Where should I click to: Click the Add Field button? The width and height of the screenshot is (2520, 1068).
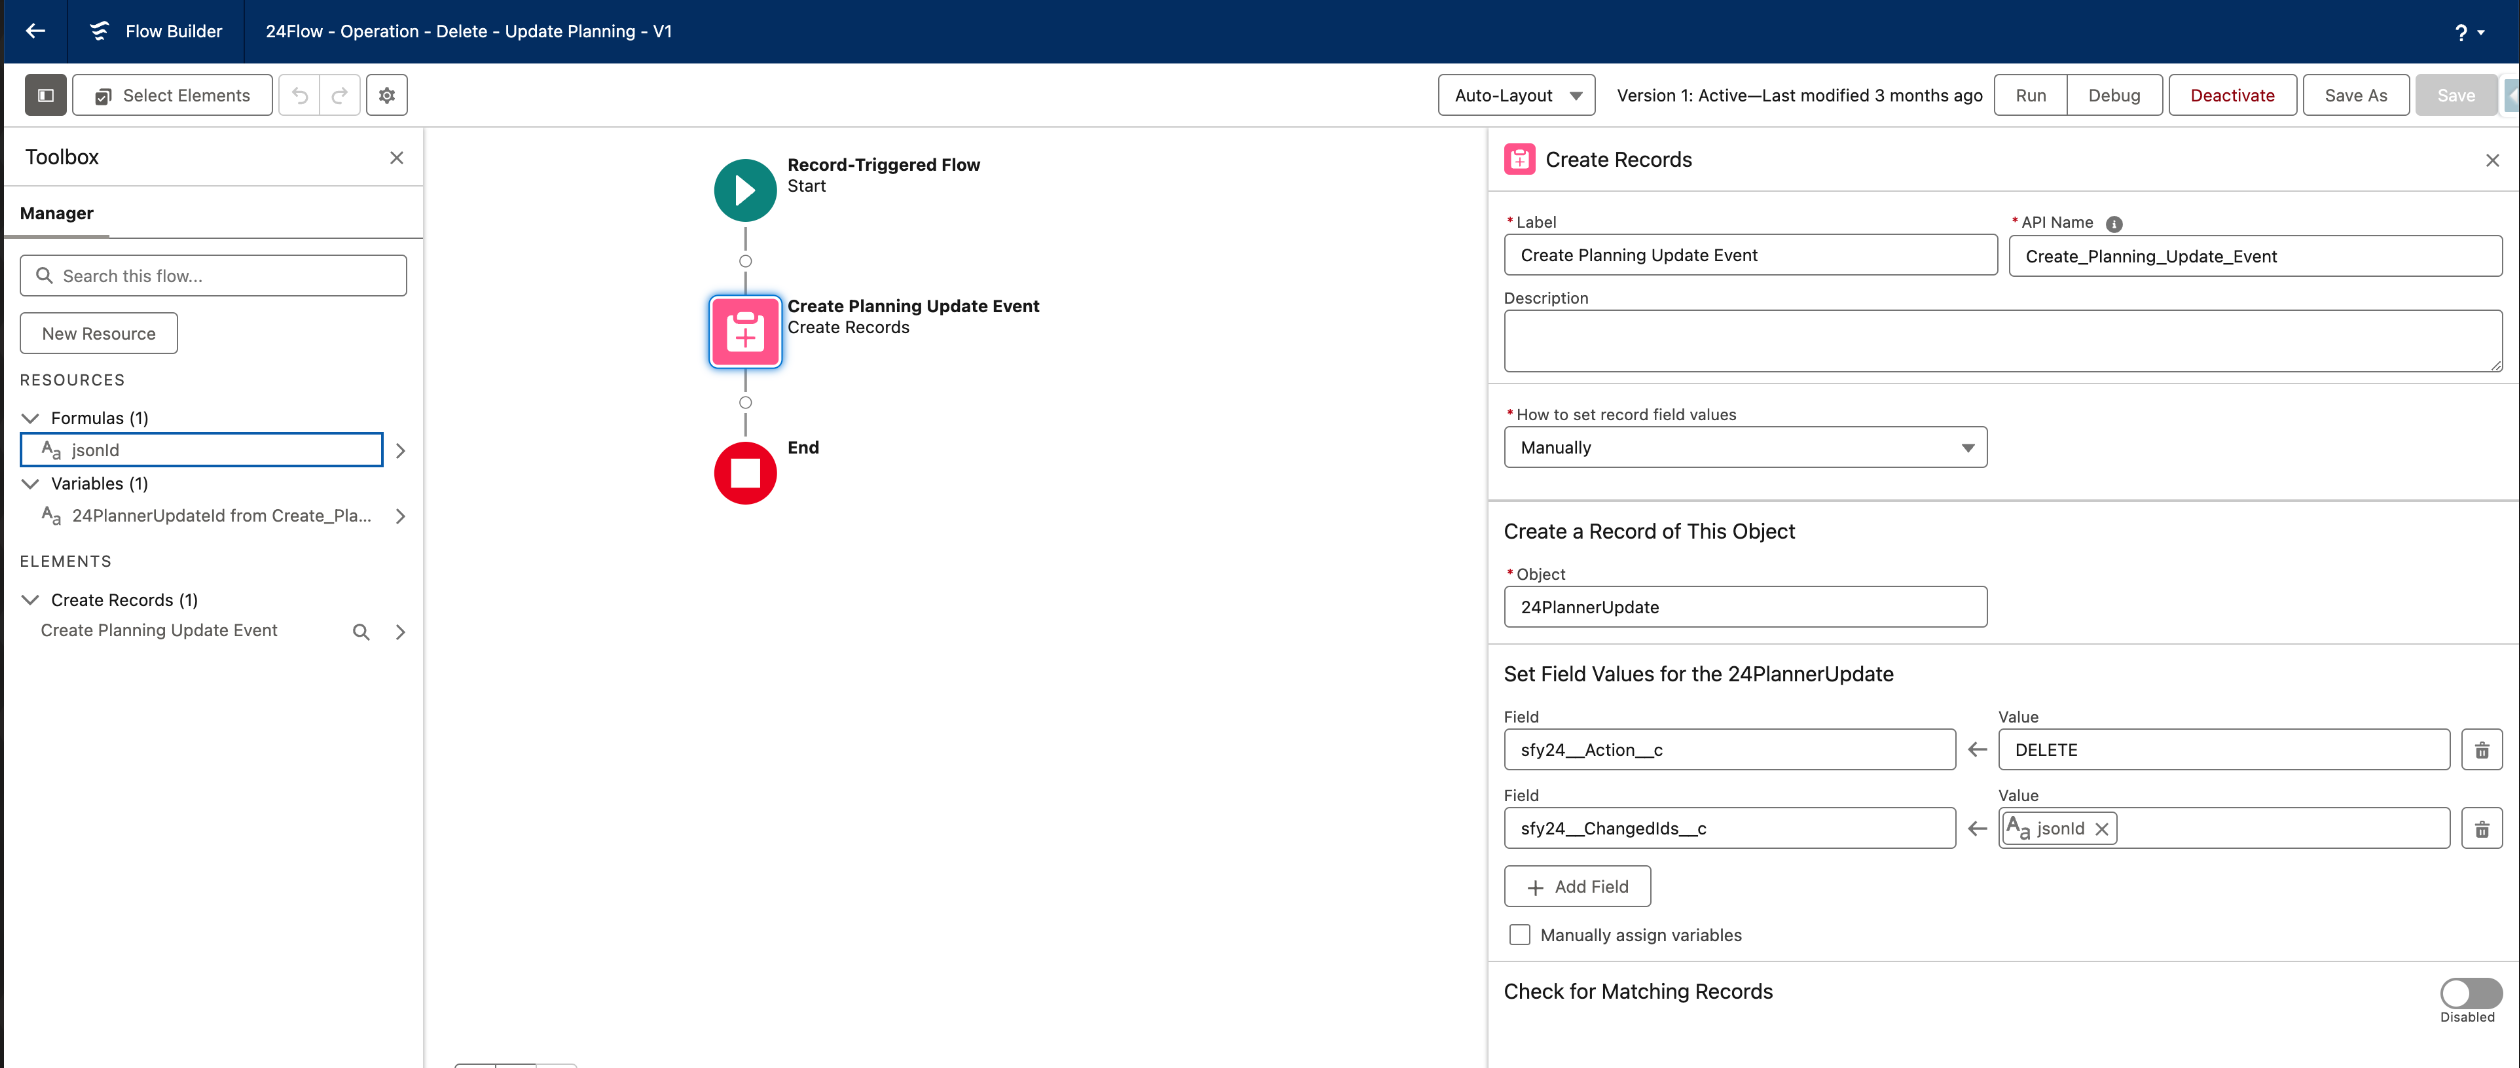click(x=1577, y=887)
